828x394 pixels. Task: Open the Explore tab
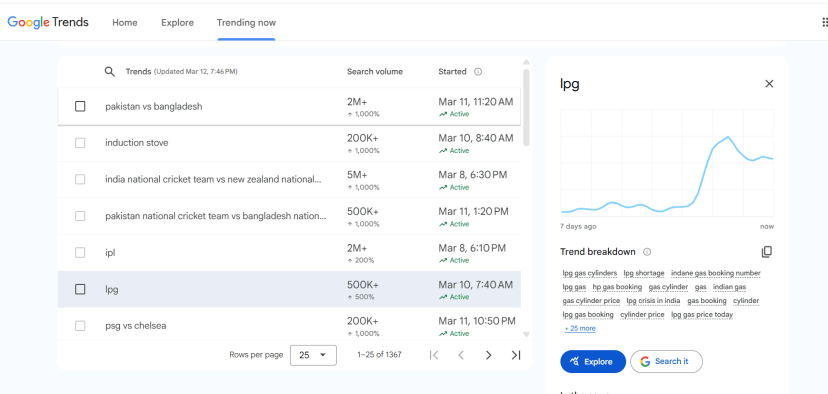pos(177,23)
